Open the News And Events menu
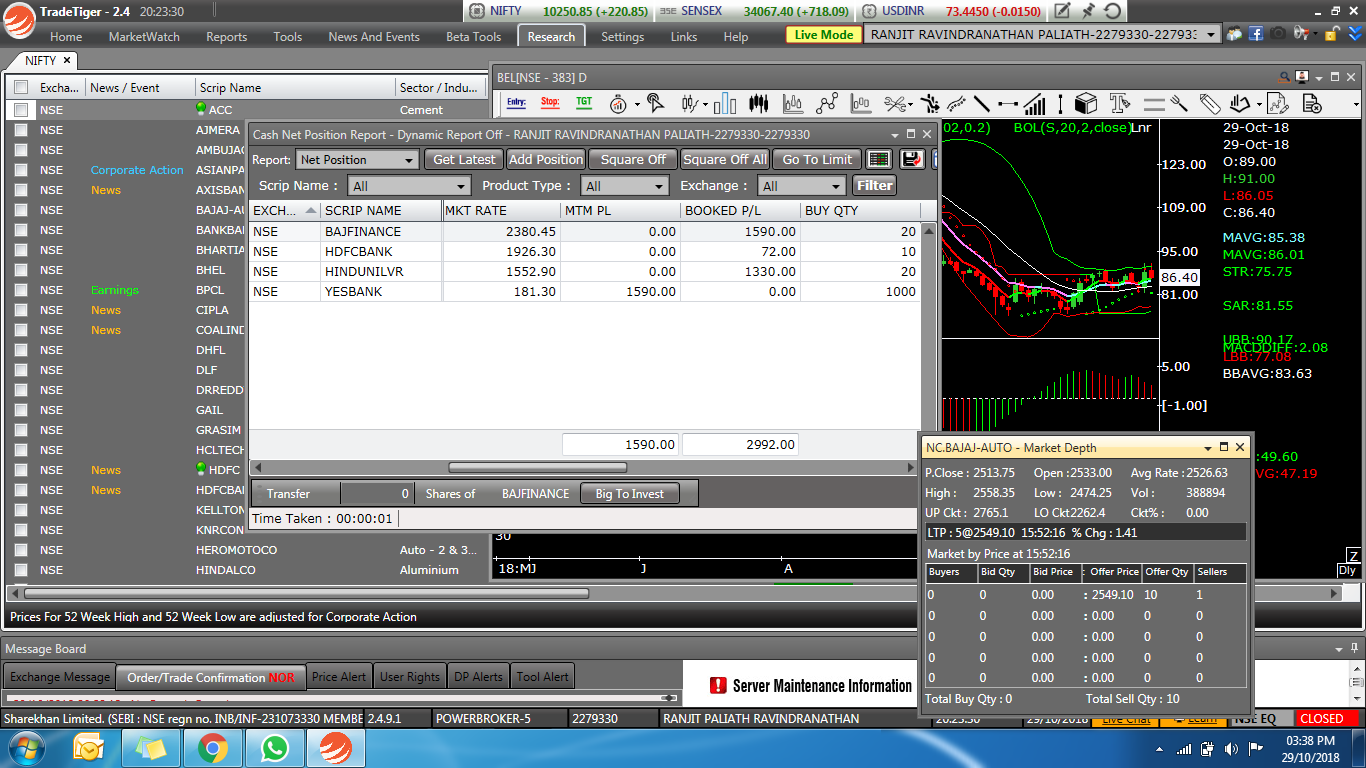 point(374,36)
